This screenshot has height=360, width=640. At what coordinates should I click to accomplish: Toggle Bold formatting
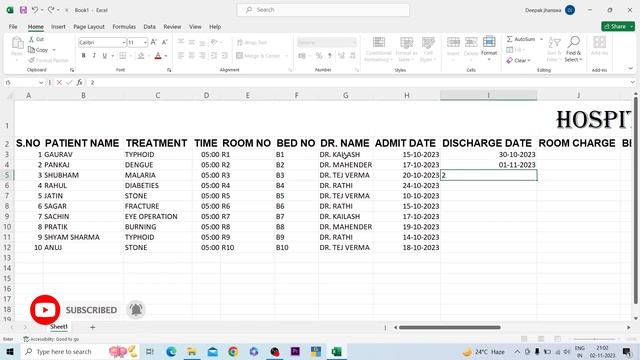(x=83, y=56)
